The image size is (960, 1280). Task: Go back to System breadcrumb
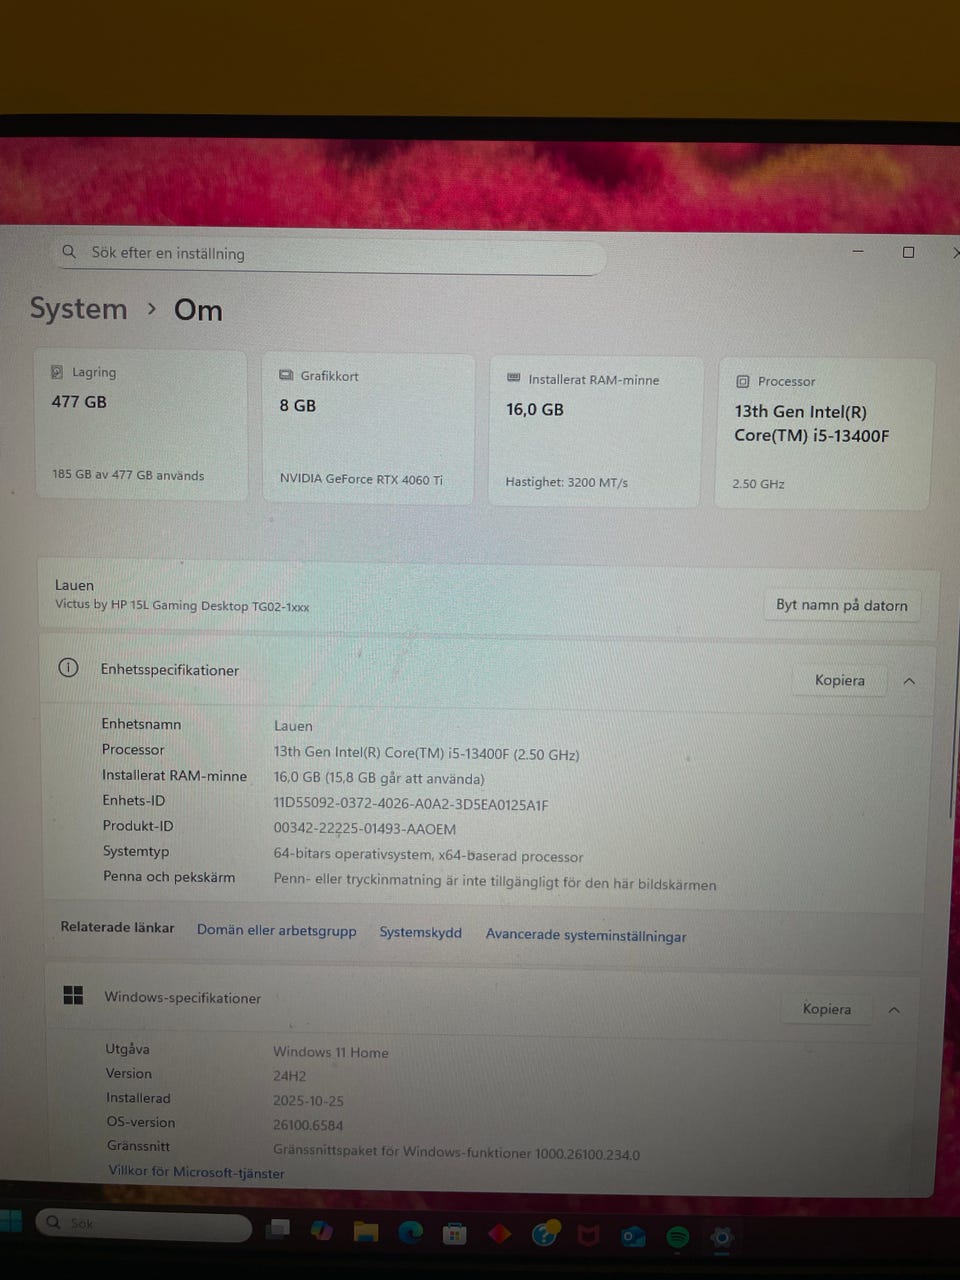[x=78, y=308]
